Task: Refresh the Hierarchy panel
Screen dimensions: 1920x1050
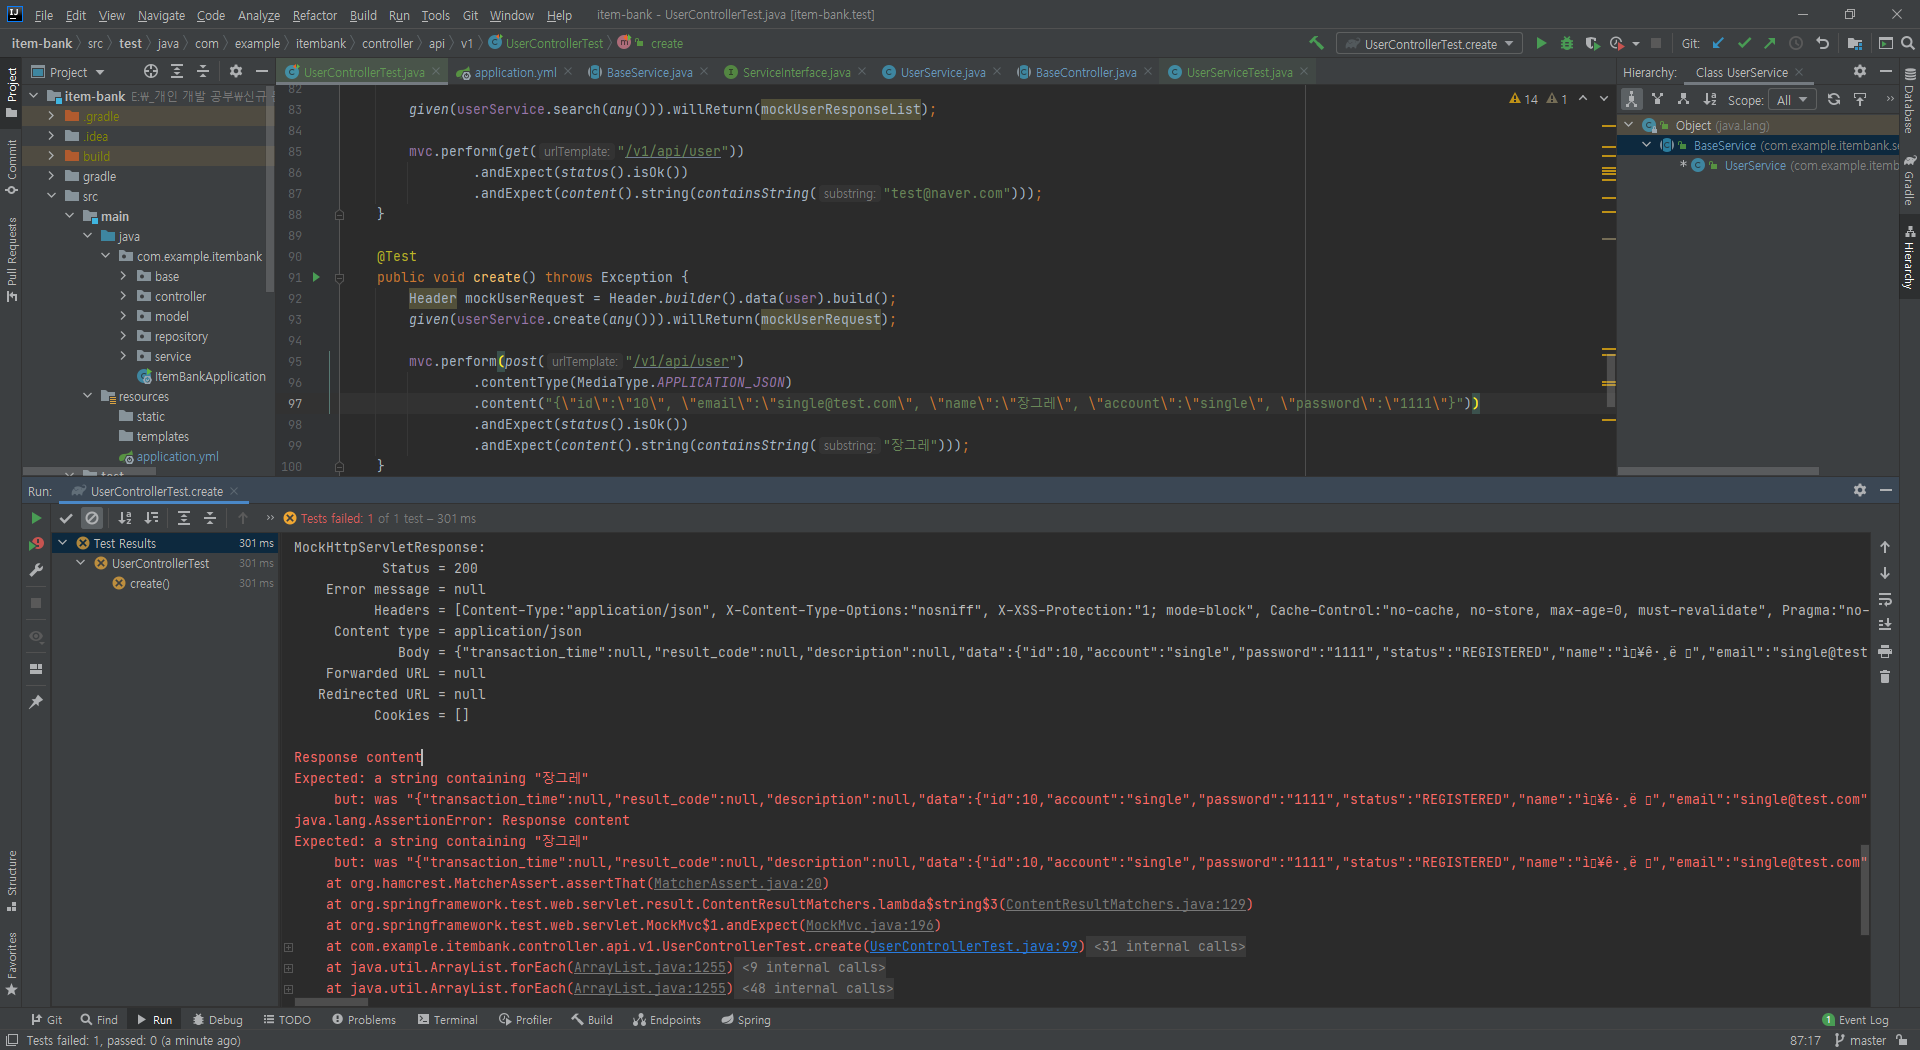Action: click(1834, 99)
